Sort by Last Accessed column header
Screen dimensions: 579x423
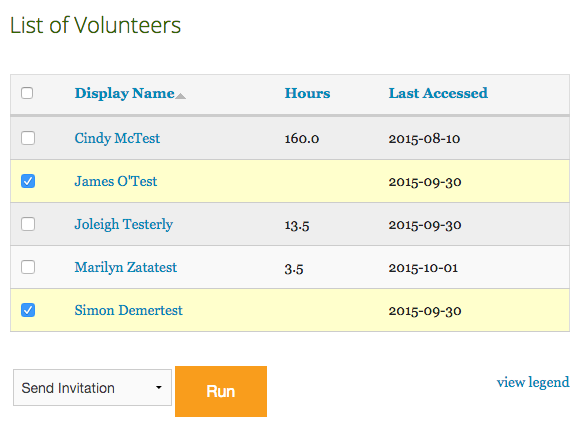438,93
